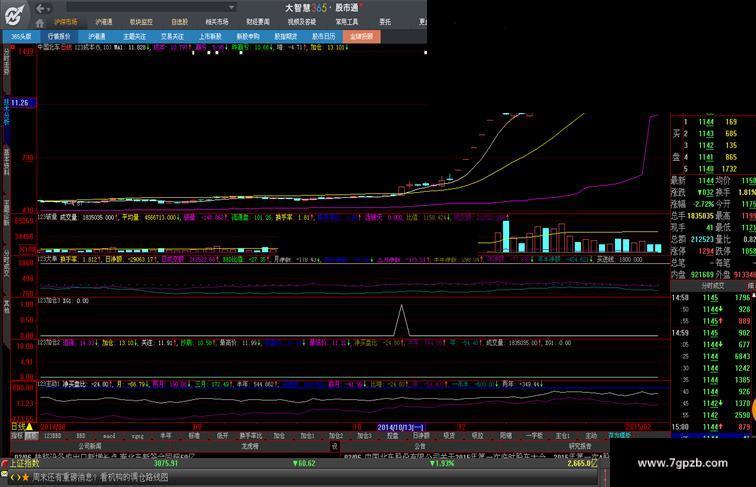Switch to the 行情报价 tab
Image resolution: width=756 pixels, height=487 pixels.
(x=59, y=37)
